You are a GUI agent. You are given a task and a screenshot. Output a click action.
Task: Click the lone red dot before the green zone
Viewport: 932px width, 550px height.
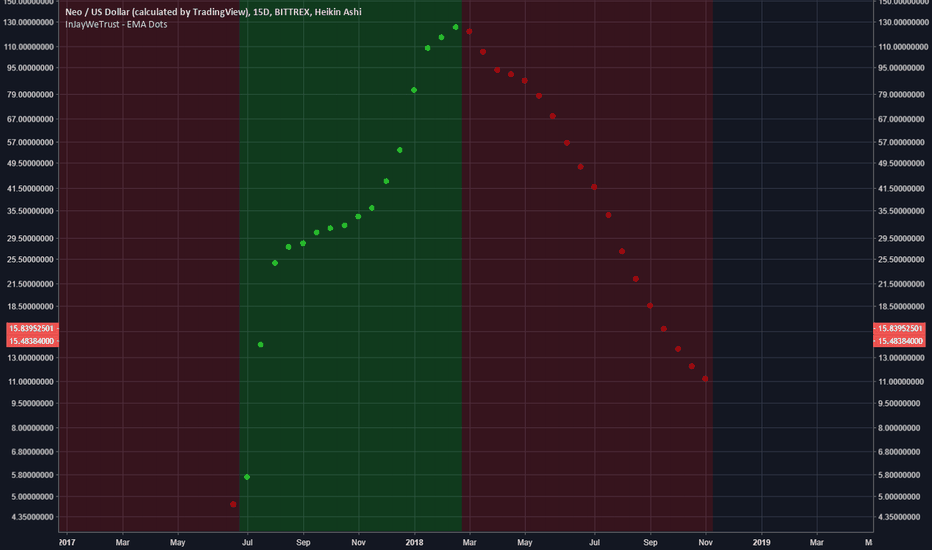pyautogui.click(x=233, y=504)
